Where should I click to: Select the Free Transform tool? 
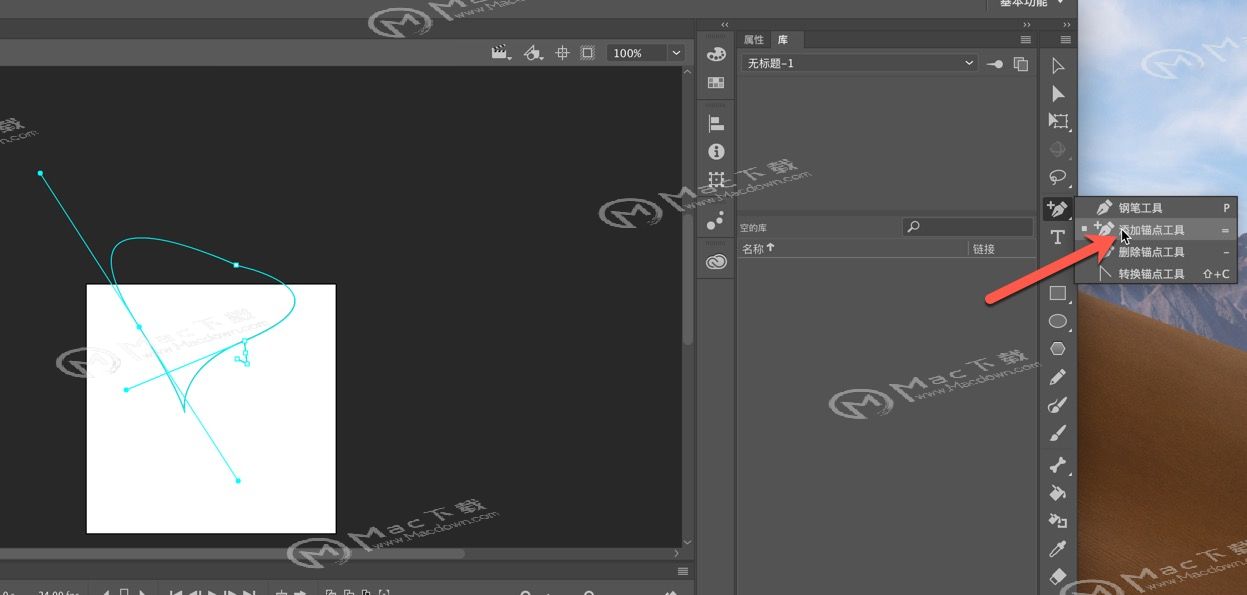[x=1057, y=121]
